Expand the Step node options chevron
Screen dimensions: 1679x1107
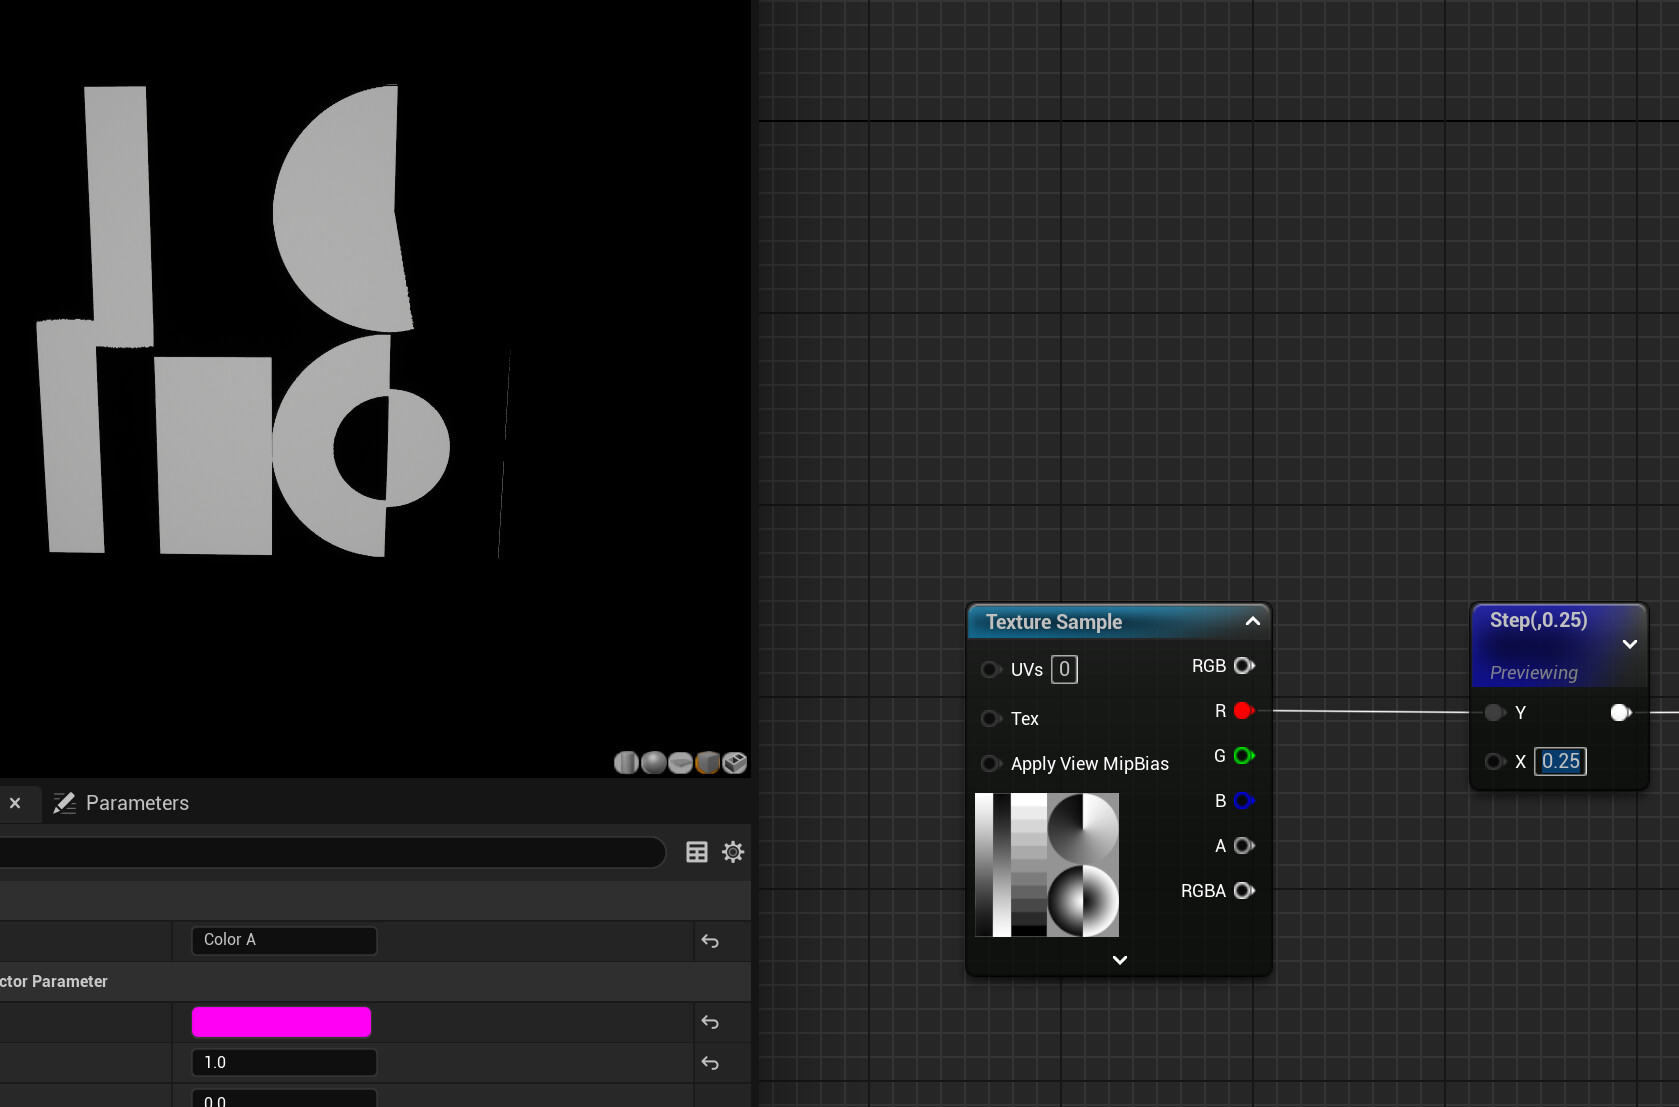[1630, 644]
